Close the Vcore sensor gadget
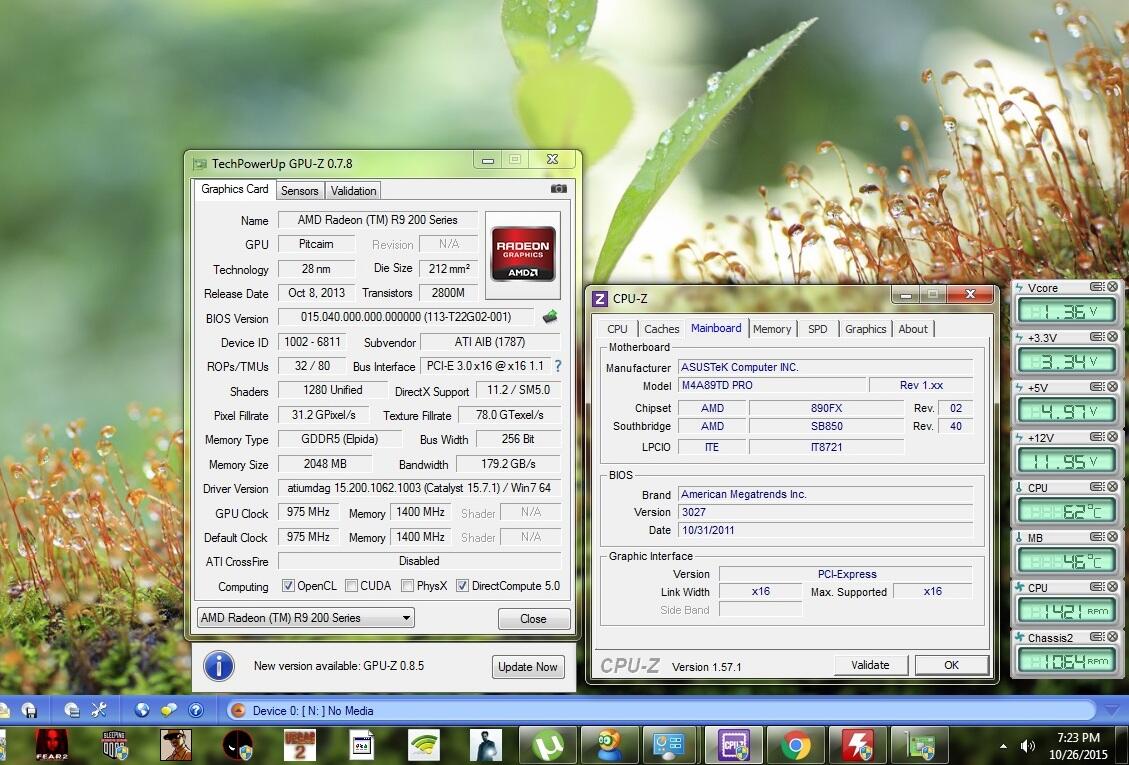This screenshot has height=765, width=1129. pos(1112,287)
